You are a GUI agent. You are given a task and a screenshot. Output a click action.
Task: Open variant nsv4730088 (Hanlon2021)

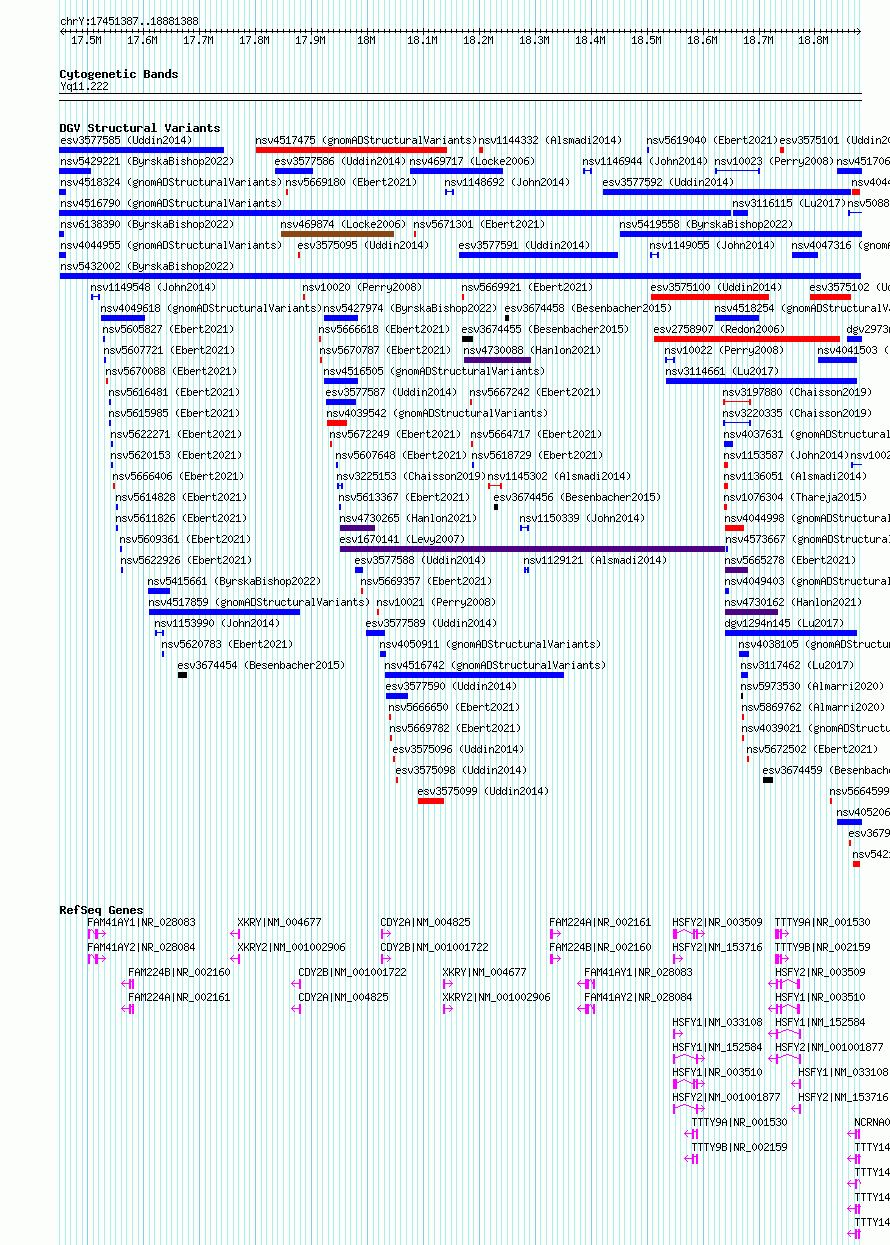point(532,350)
